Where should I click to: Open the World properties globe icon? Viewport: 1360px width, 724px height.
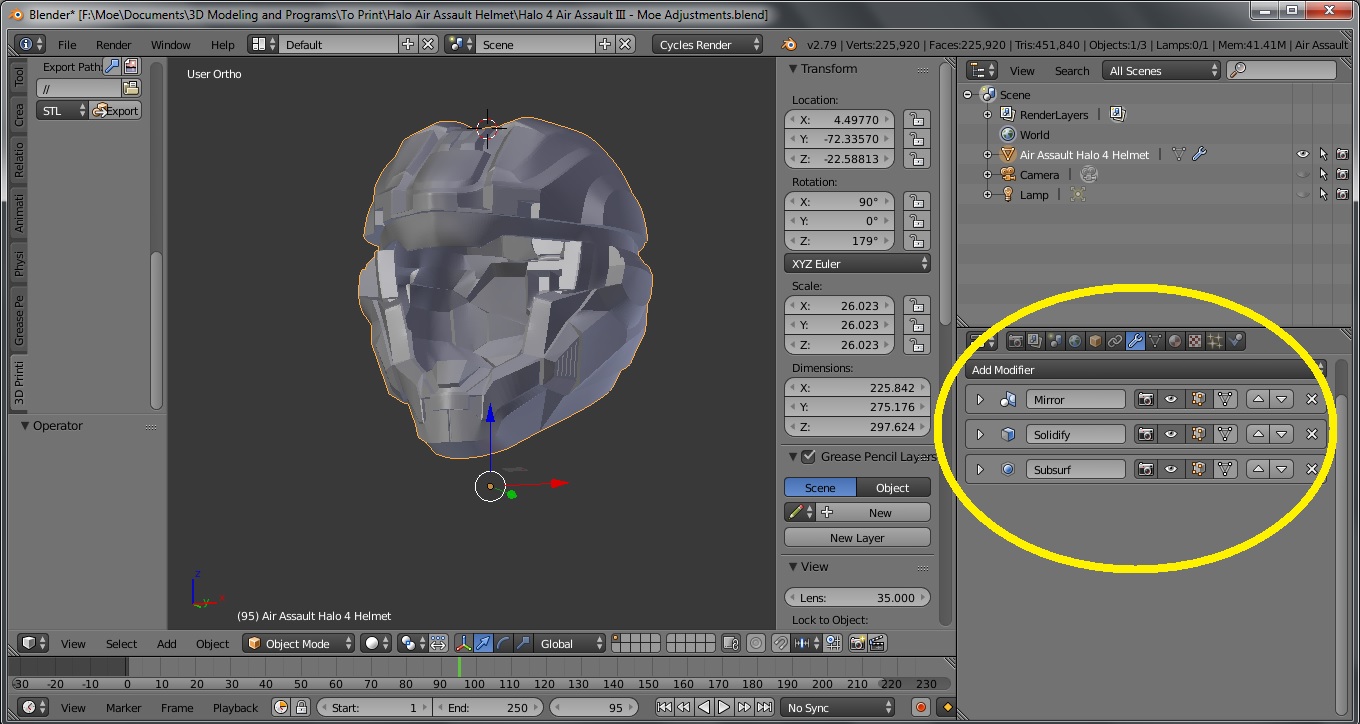[x=1075, y=341]
